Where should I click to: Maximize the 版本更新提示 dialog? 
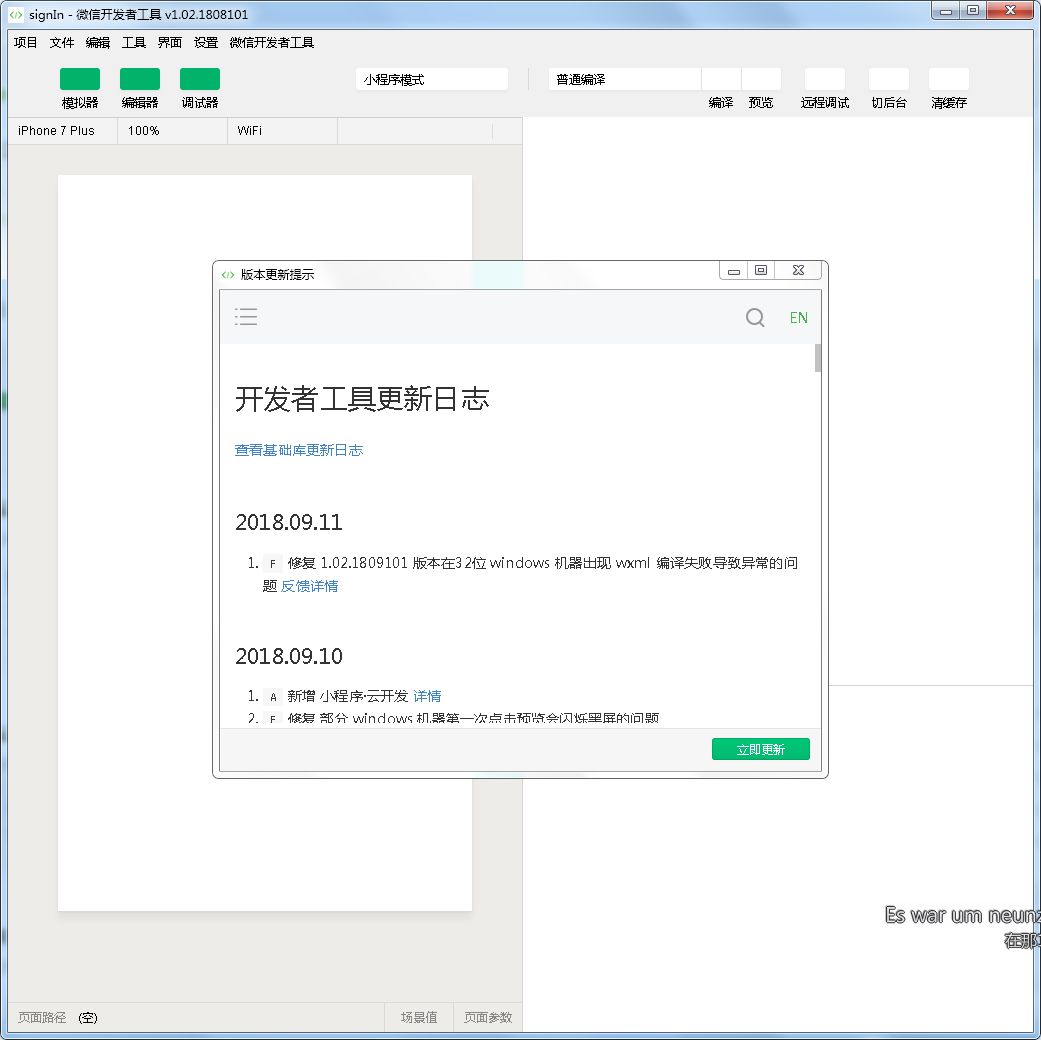tap(761, 270)
